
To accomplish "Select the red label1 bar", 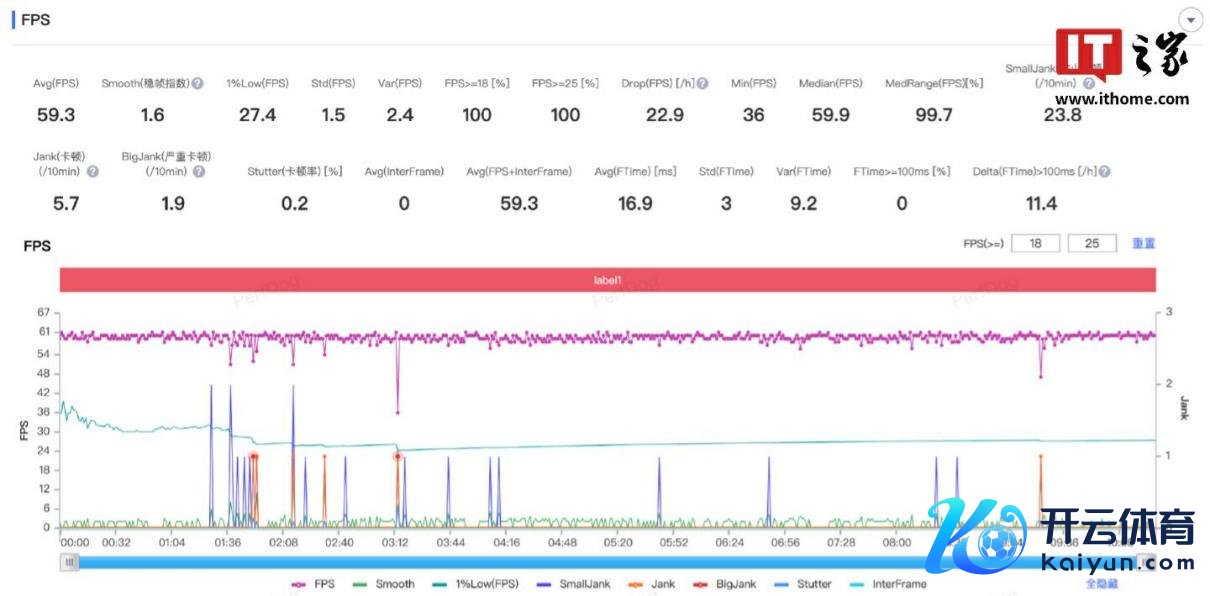I will pos(607,281).
